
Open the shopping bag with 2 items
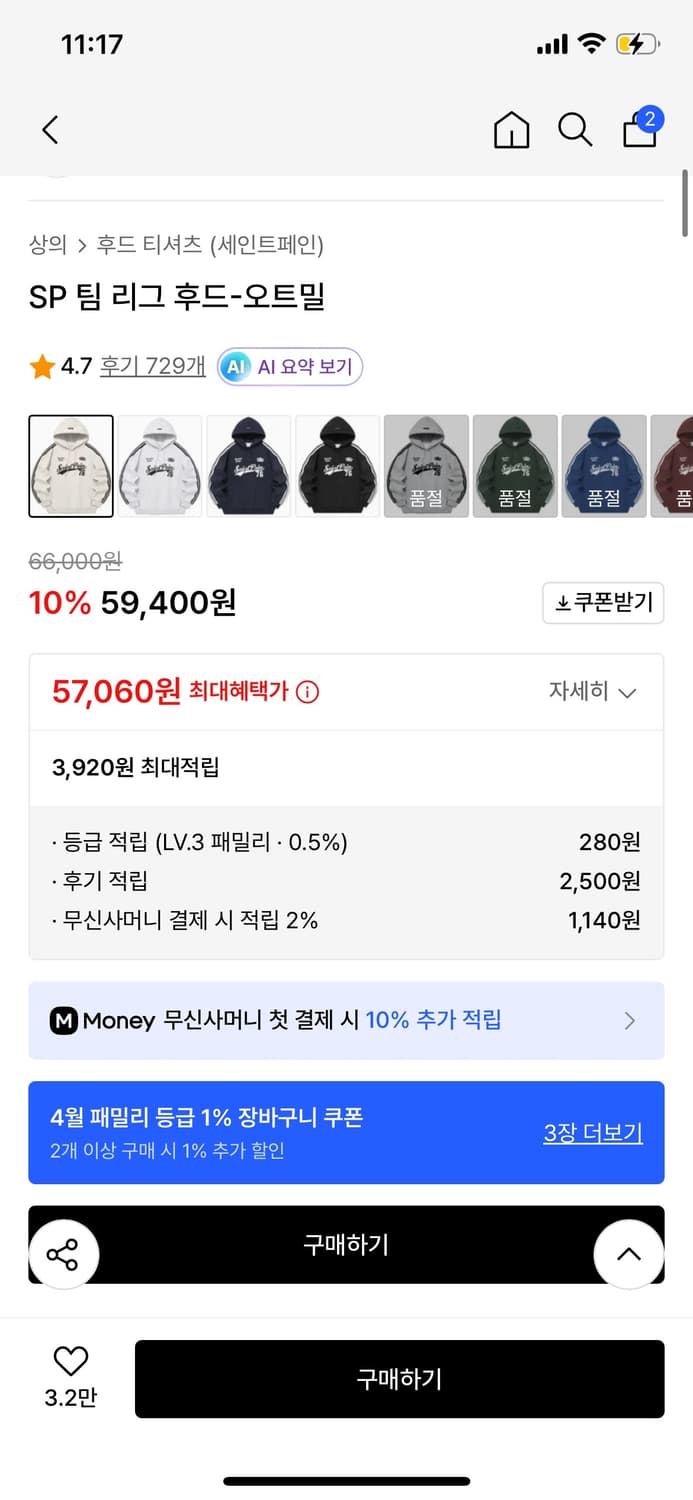[x=639, y=131]
